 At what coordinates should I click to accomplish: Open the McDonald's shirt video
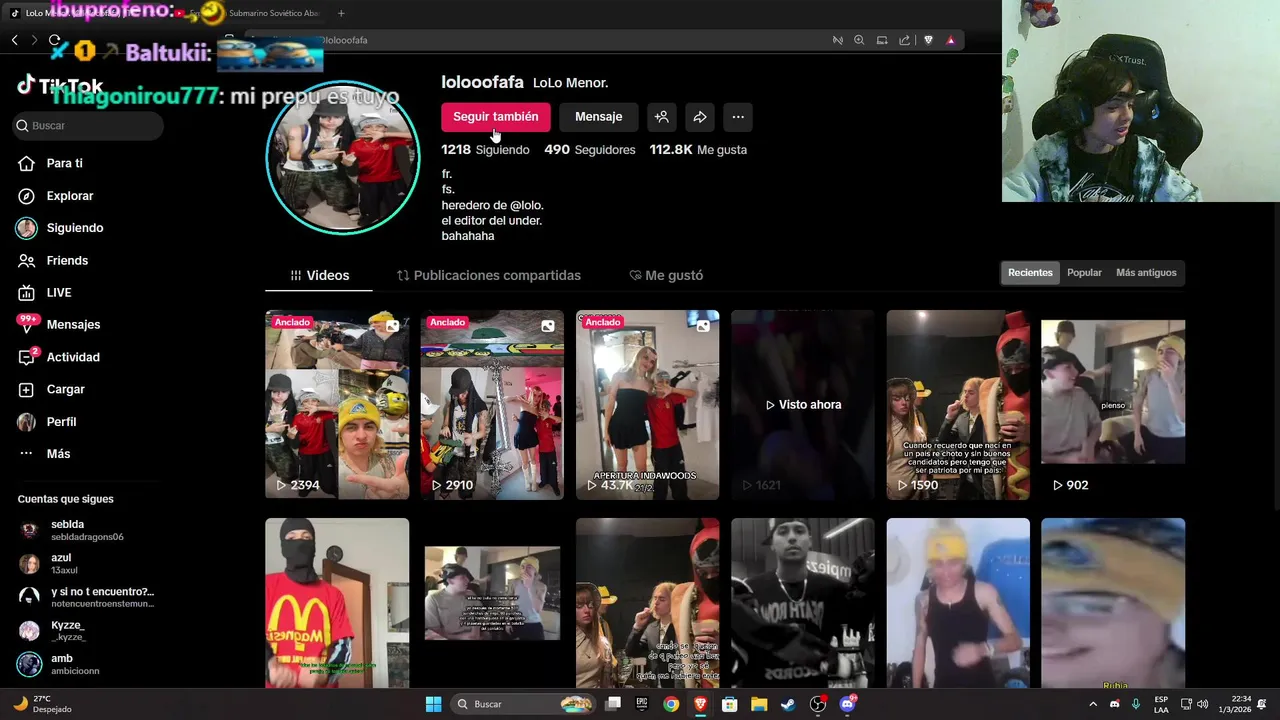pos(337,602)
